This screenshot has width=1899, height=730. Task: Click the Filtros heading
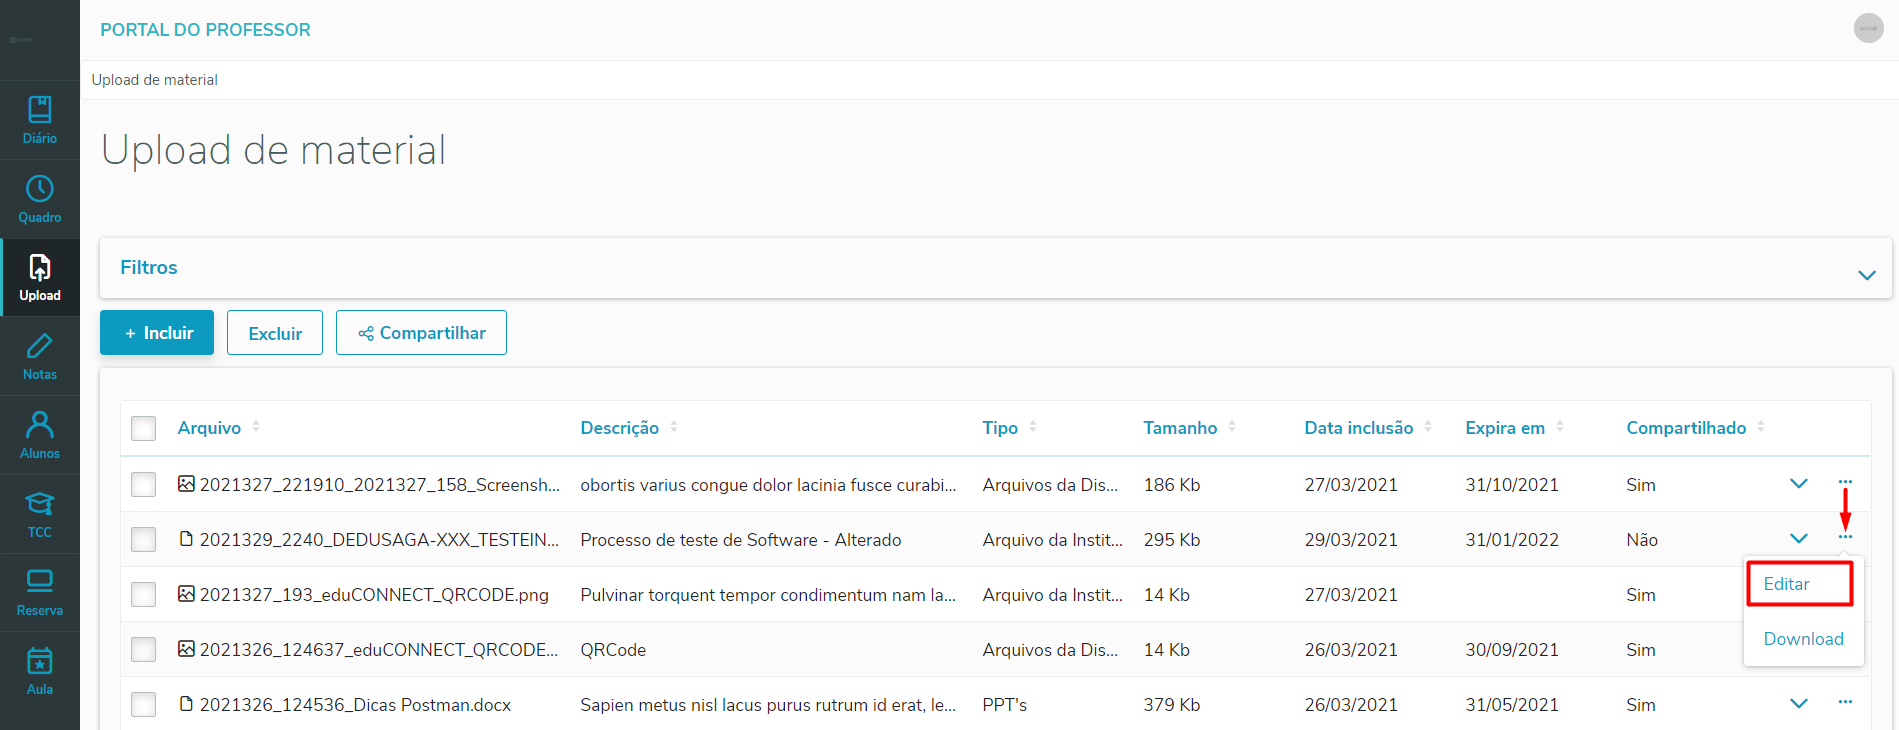click(149, 267)
